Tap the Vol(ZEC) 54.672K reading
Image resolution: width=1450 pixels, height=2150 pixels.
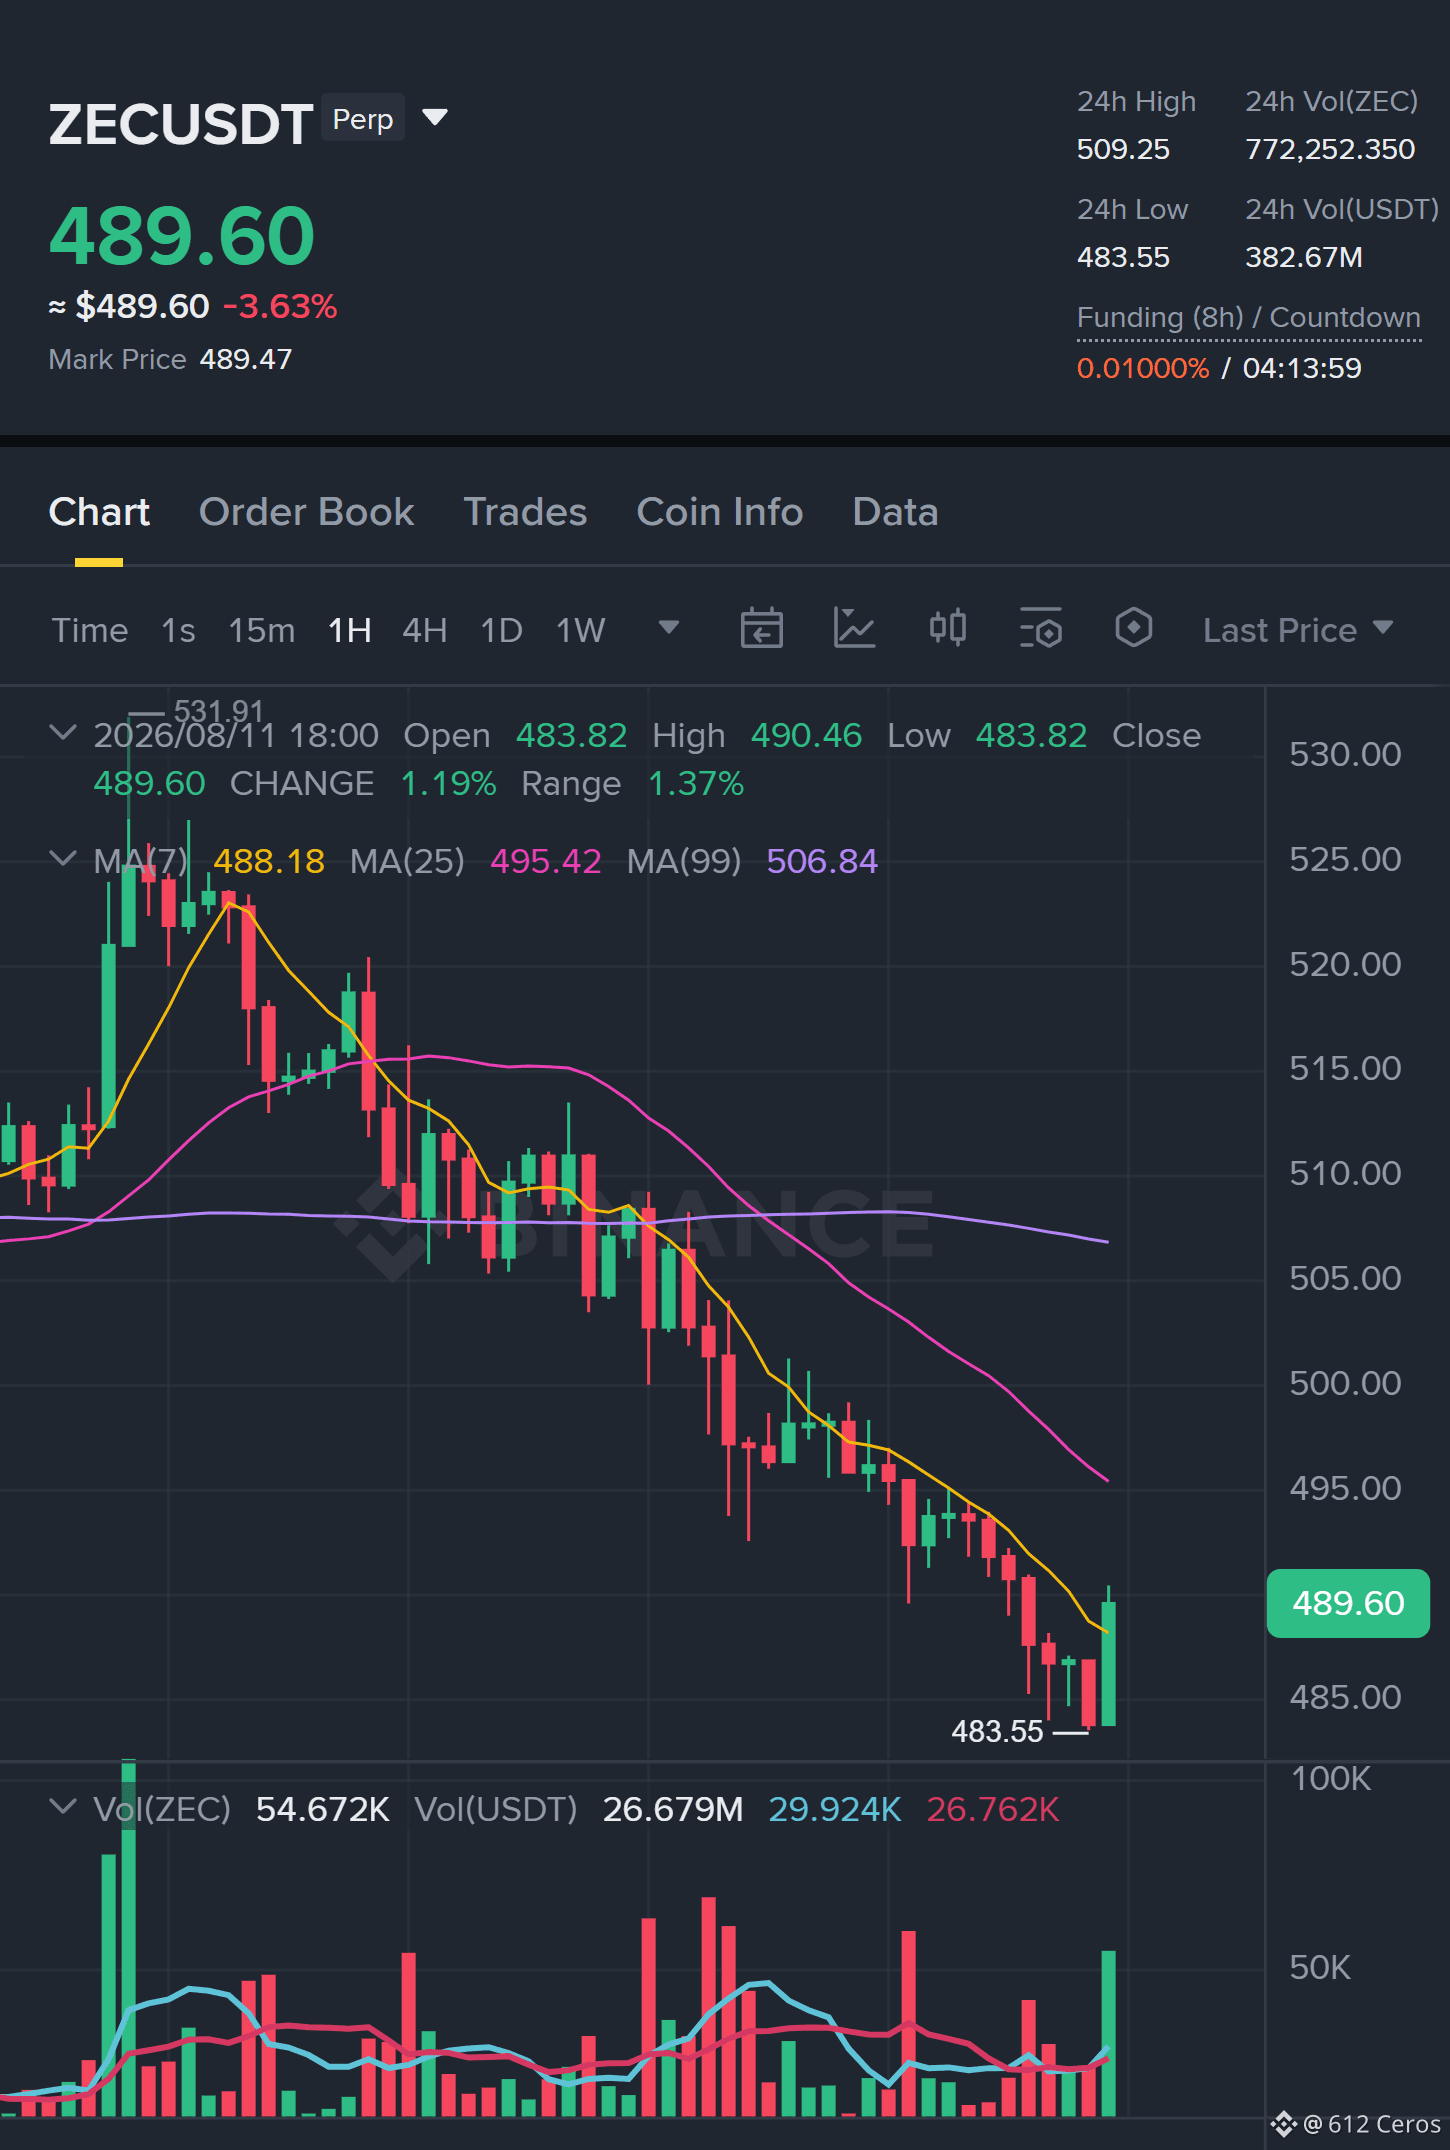322,1809
